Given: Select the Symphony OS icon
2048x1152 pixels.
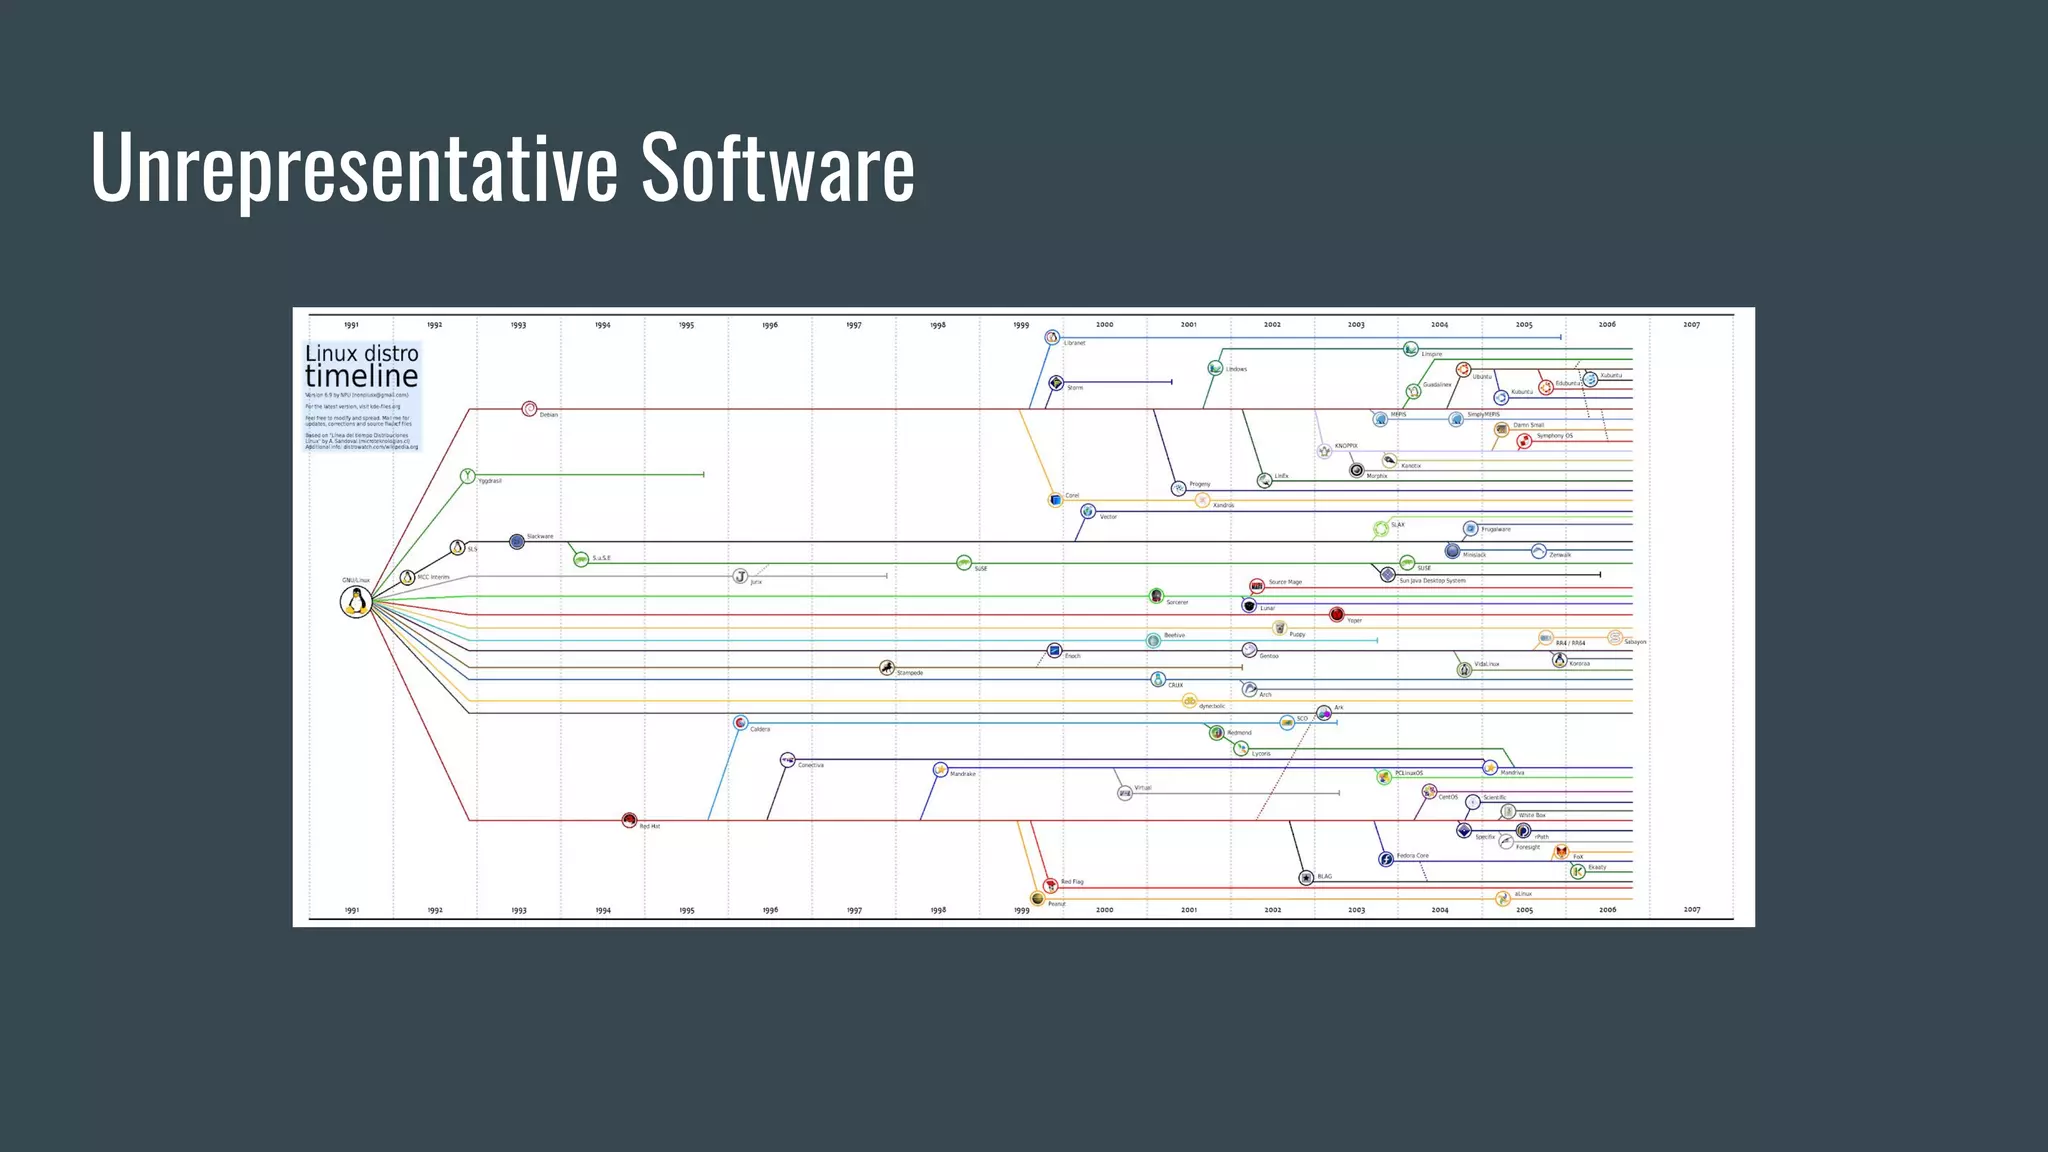Looking at the screenshot, I should 1524,441.
